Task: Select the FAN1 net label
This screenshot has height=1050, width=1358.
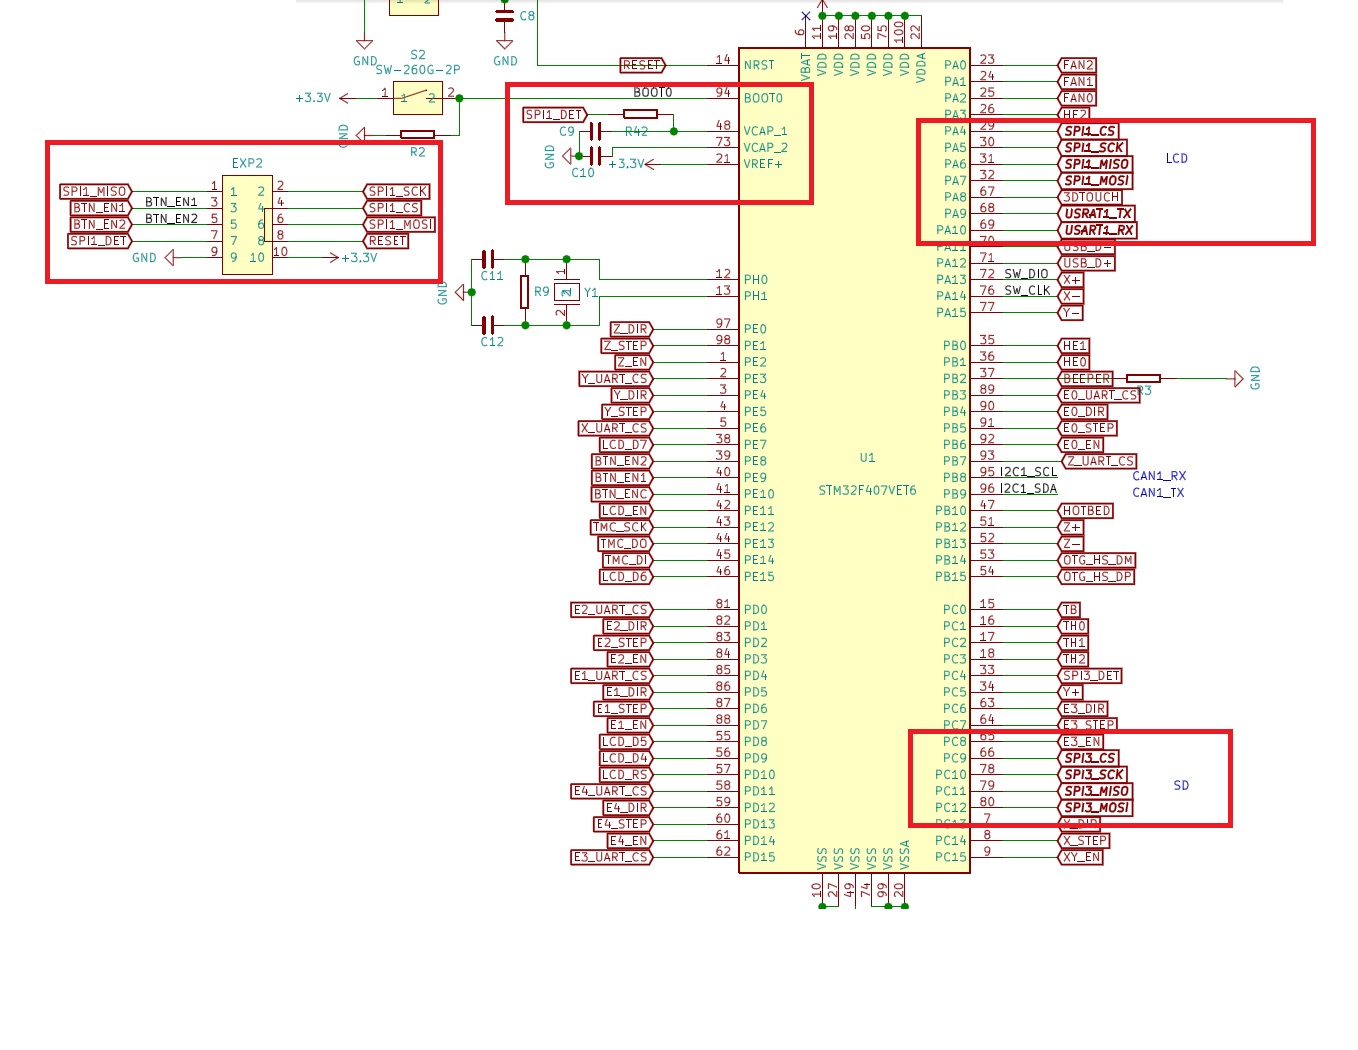Action: [x=1077, y=82]
